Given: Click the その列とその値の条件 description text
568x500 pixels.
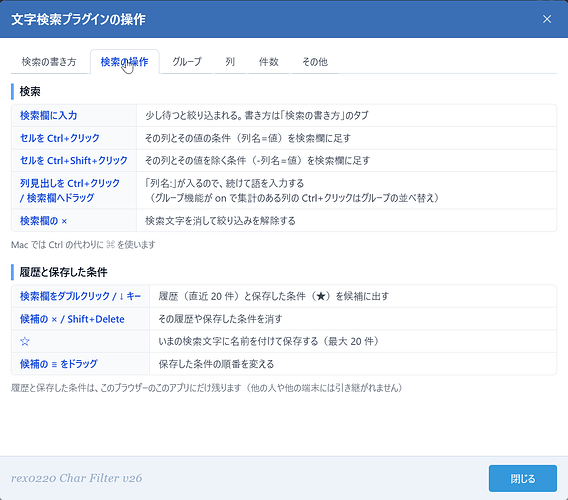Looking at the screenshot, I should pyautogui.click(x=248, y=138).
